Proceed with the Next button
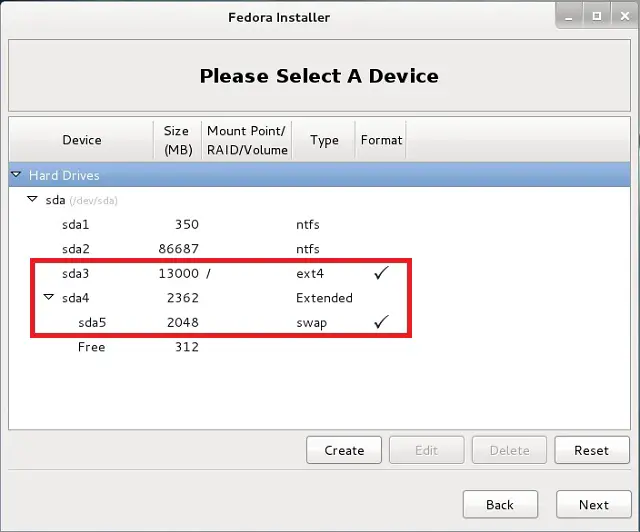The image size is (640, 532). [x=594, y=505]
